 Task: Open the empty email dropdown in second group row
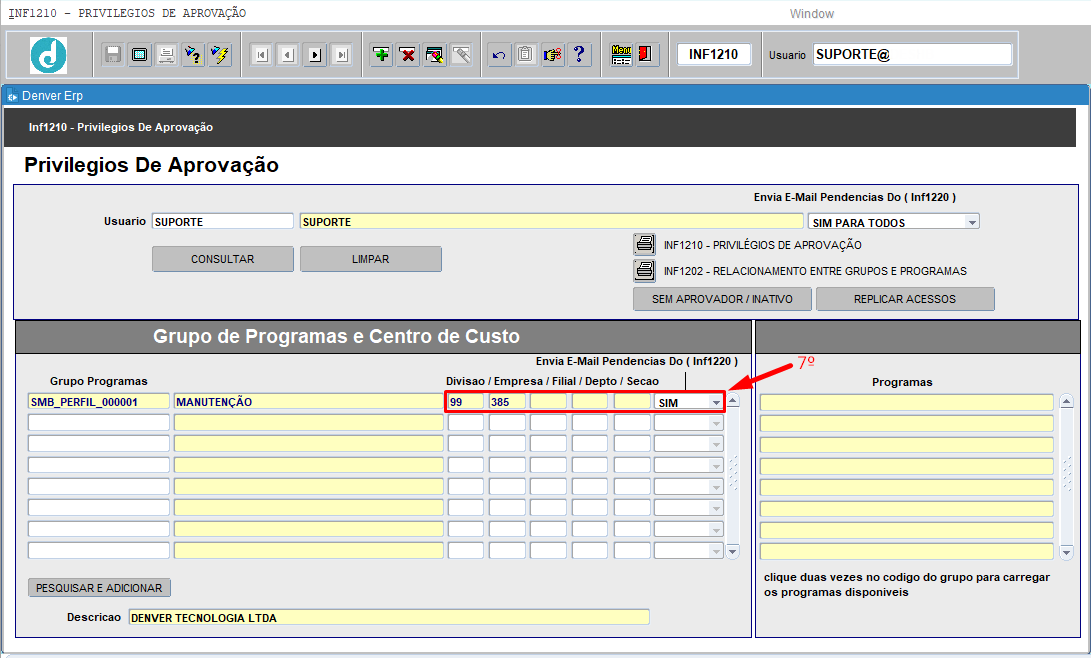pos(716,423)
